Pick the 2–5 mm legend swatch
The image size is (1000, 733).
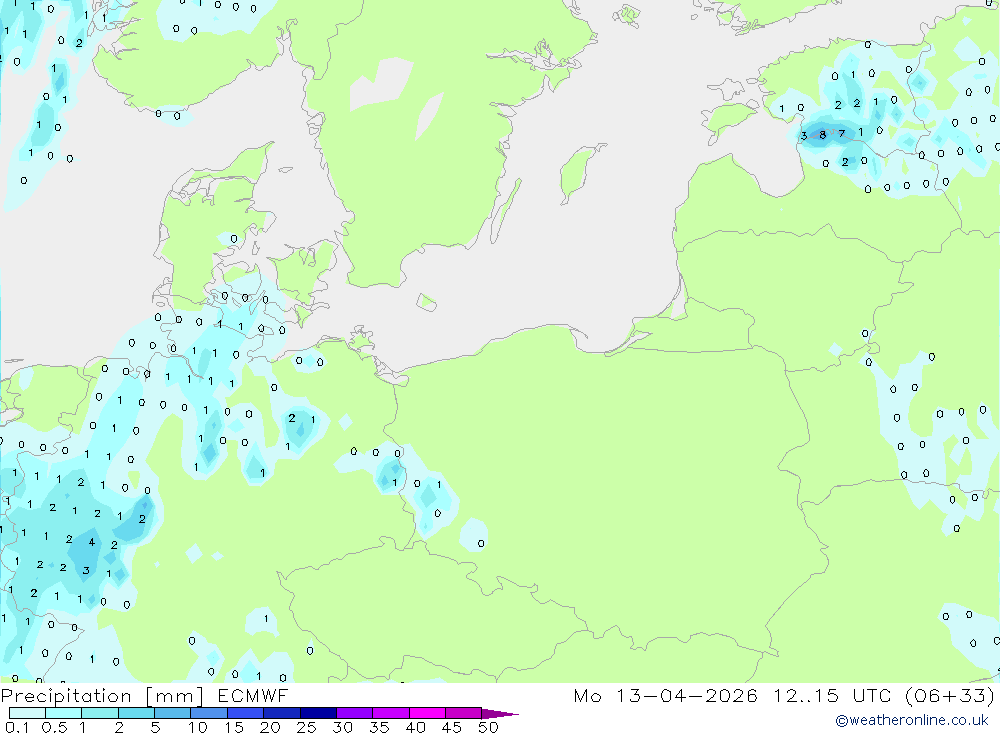pos(136,713)
